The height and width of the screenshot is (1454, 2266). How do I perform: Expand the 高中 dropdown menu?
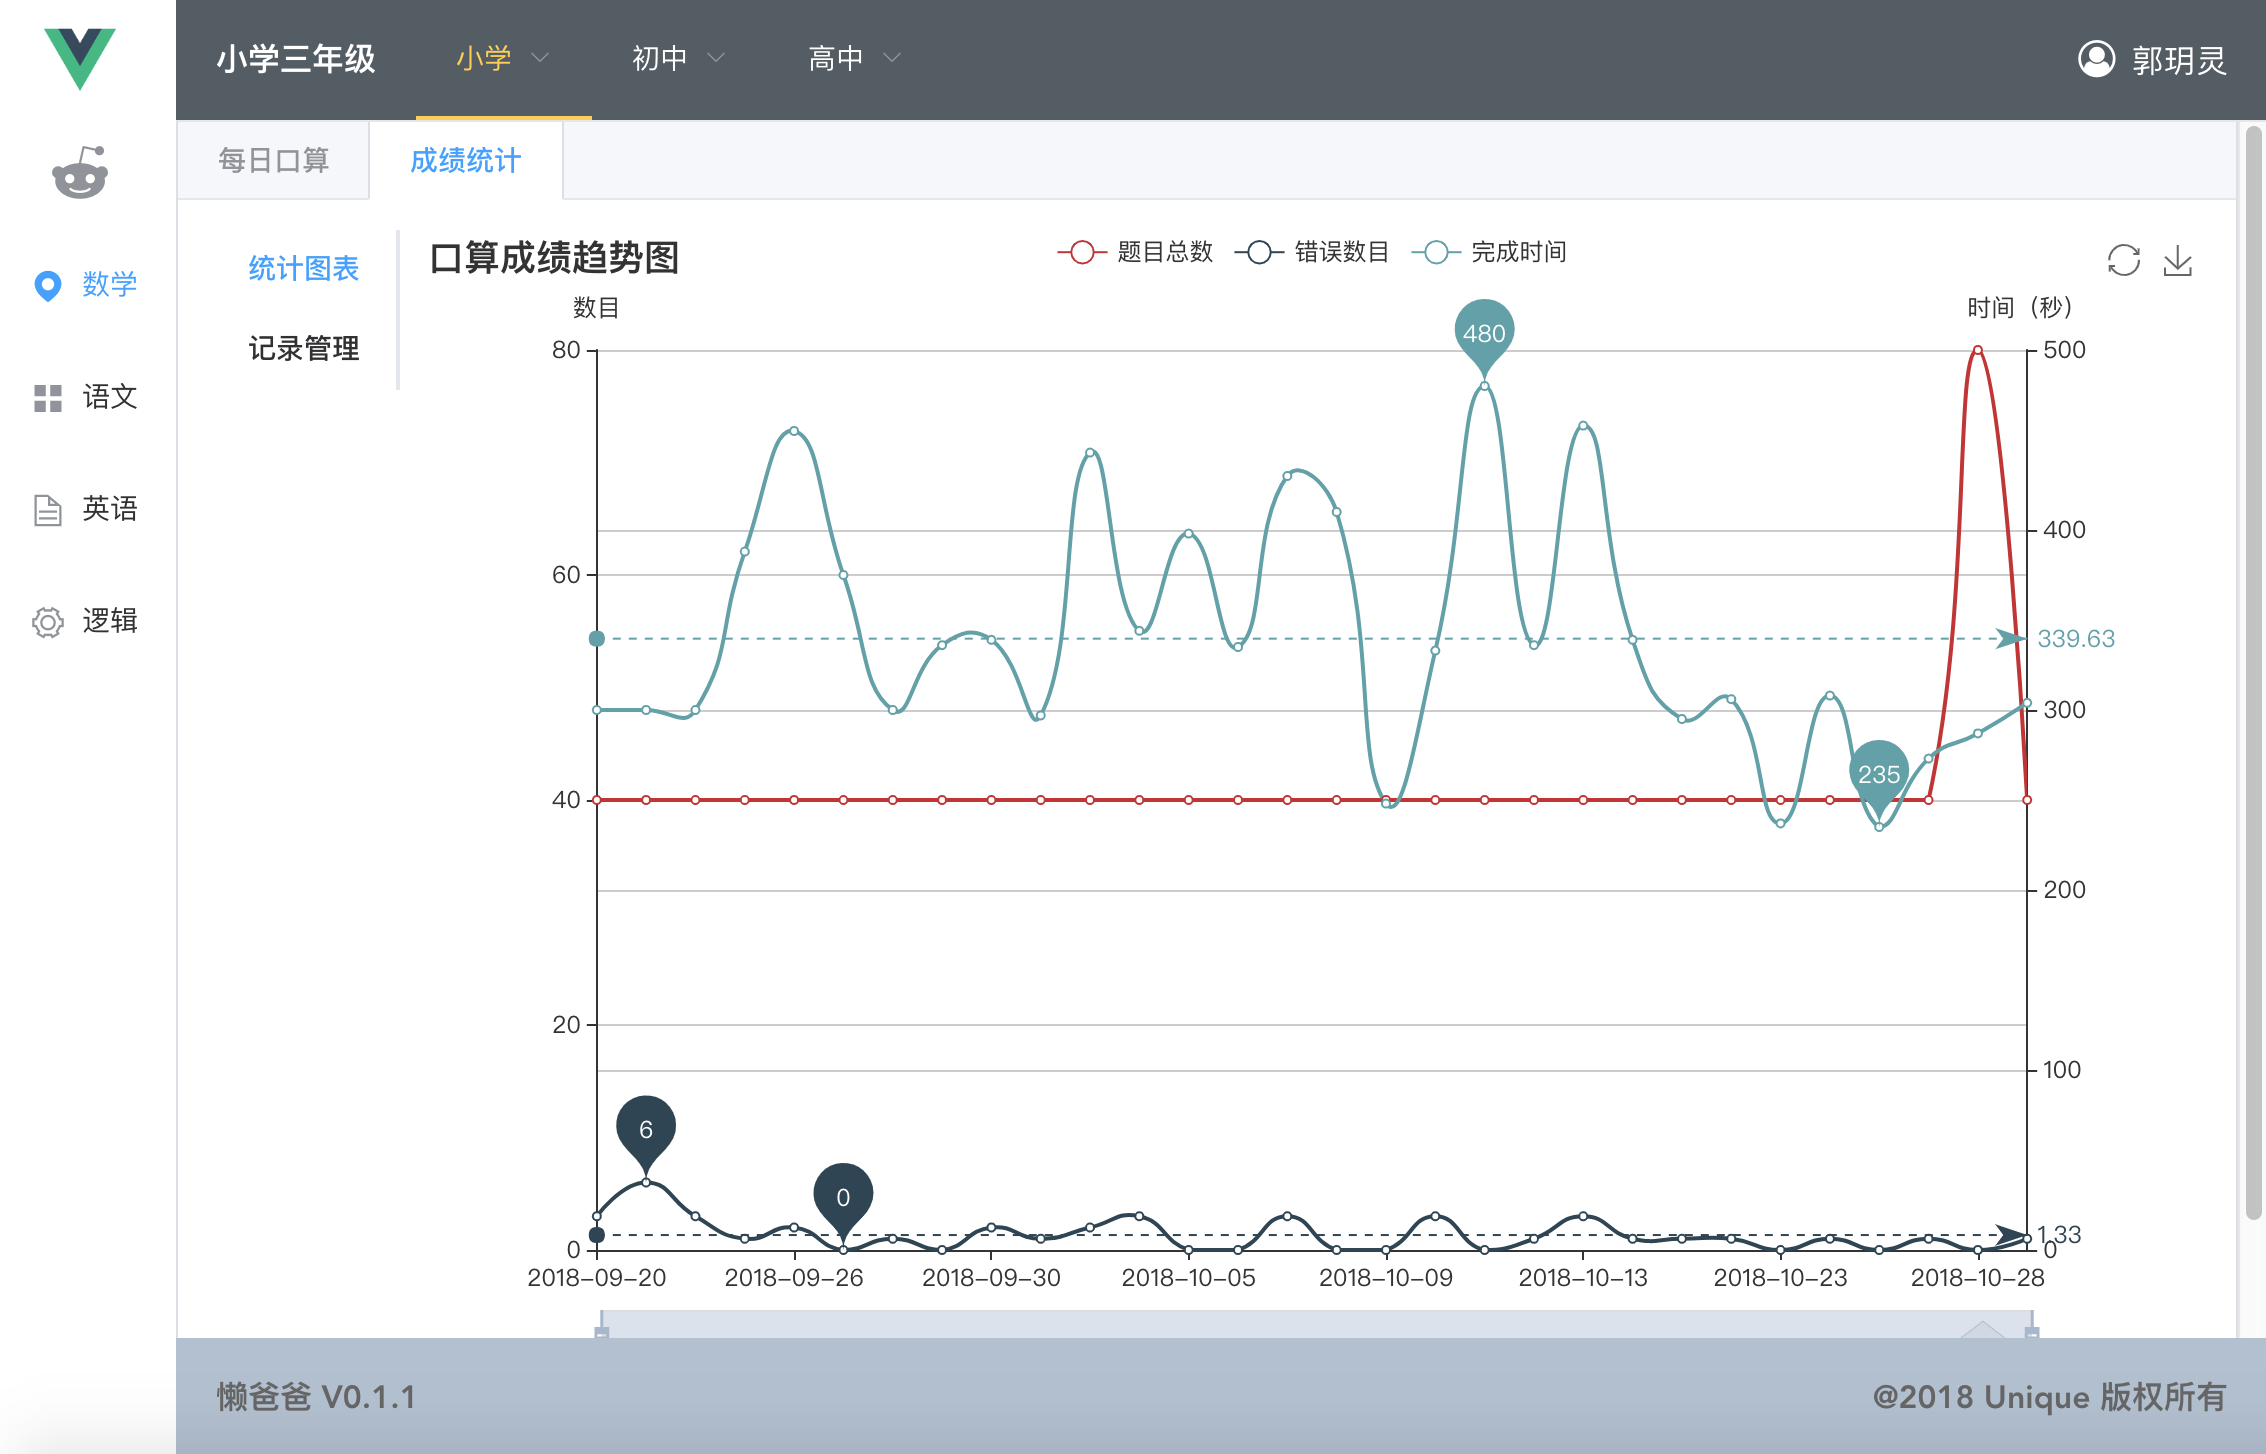coord(854,59)
